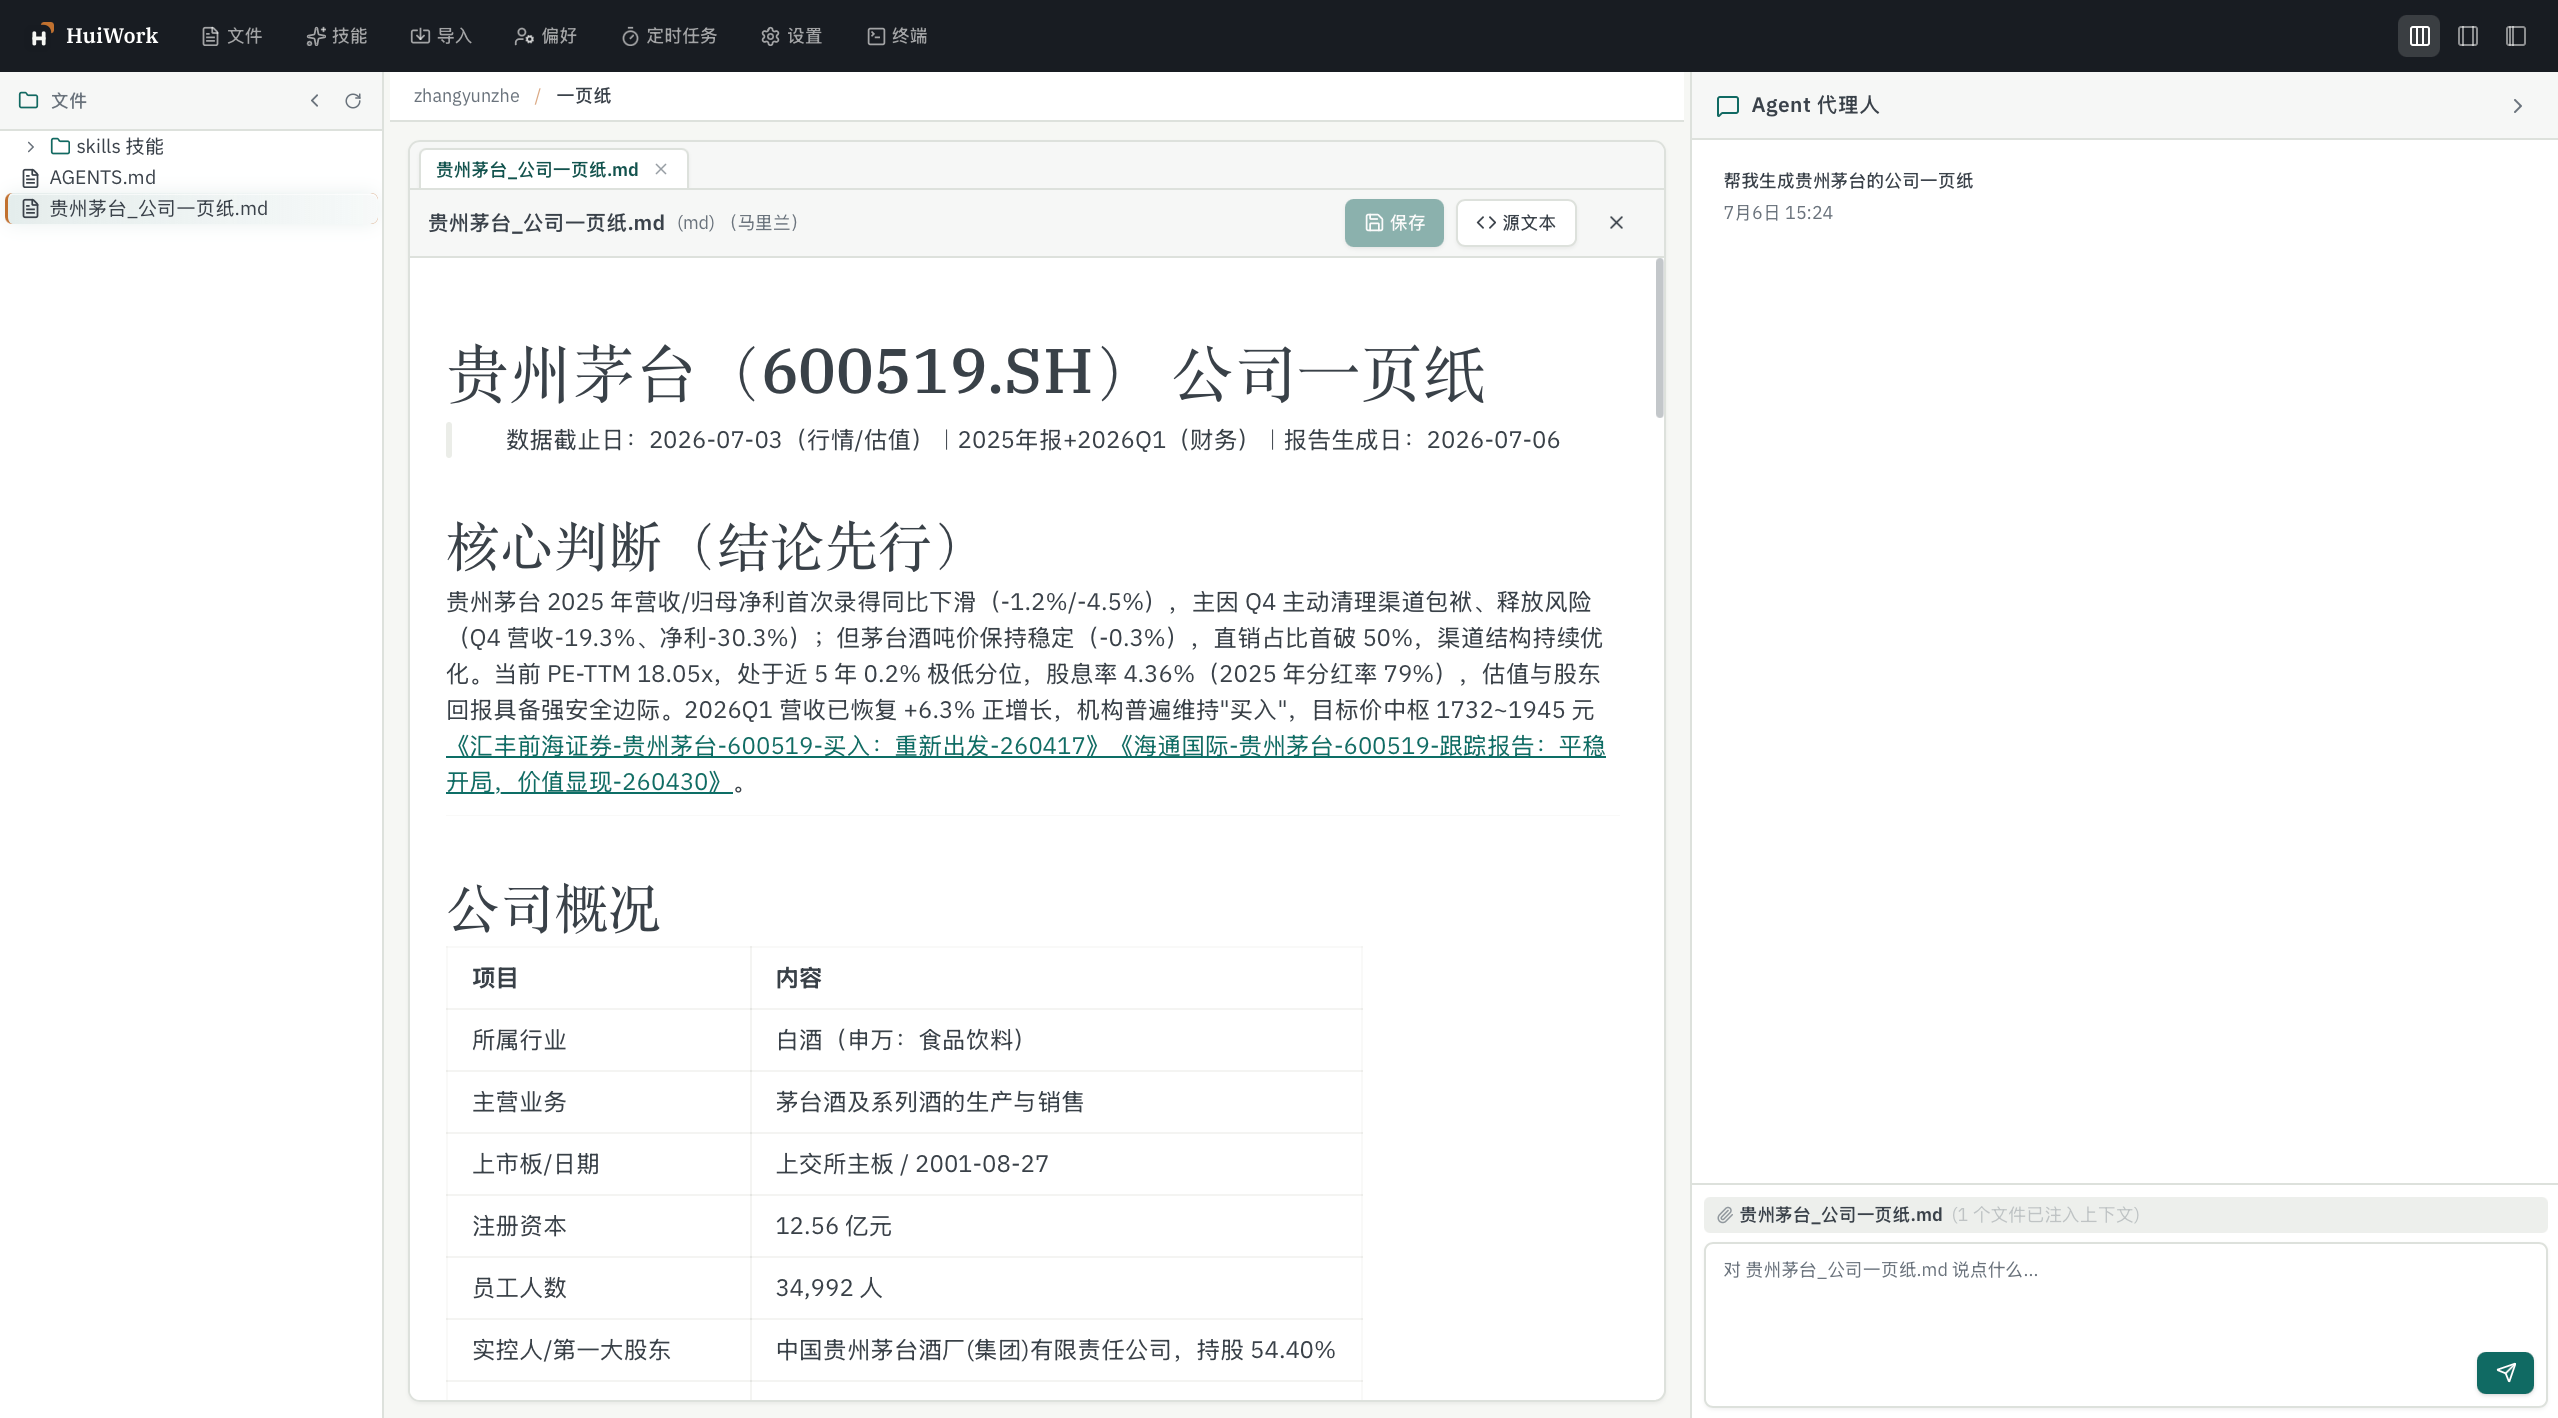Screen dimensions: 2558x1418
Task: Click the 7月6日 15:24 timestamp
Action: click(1777, 213)
